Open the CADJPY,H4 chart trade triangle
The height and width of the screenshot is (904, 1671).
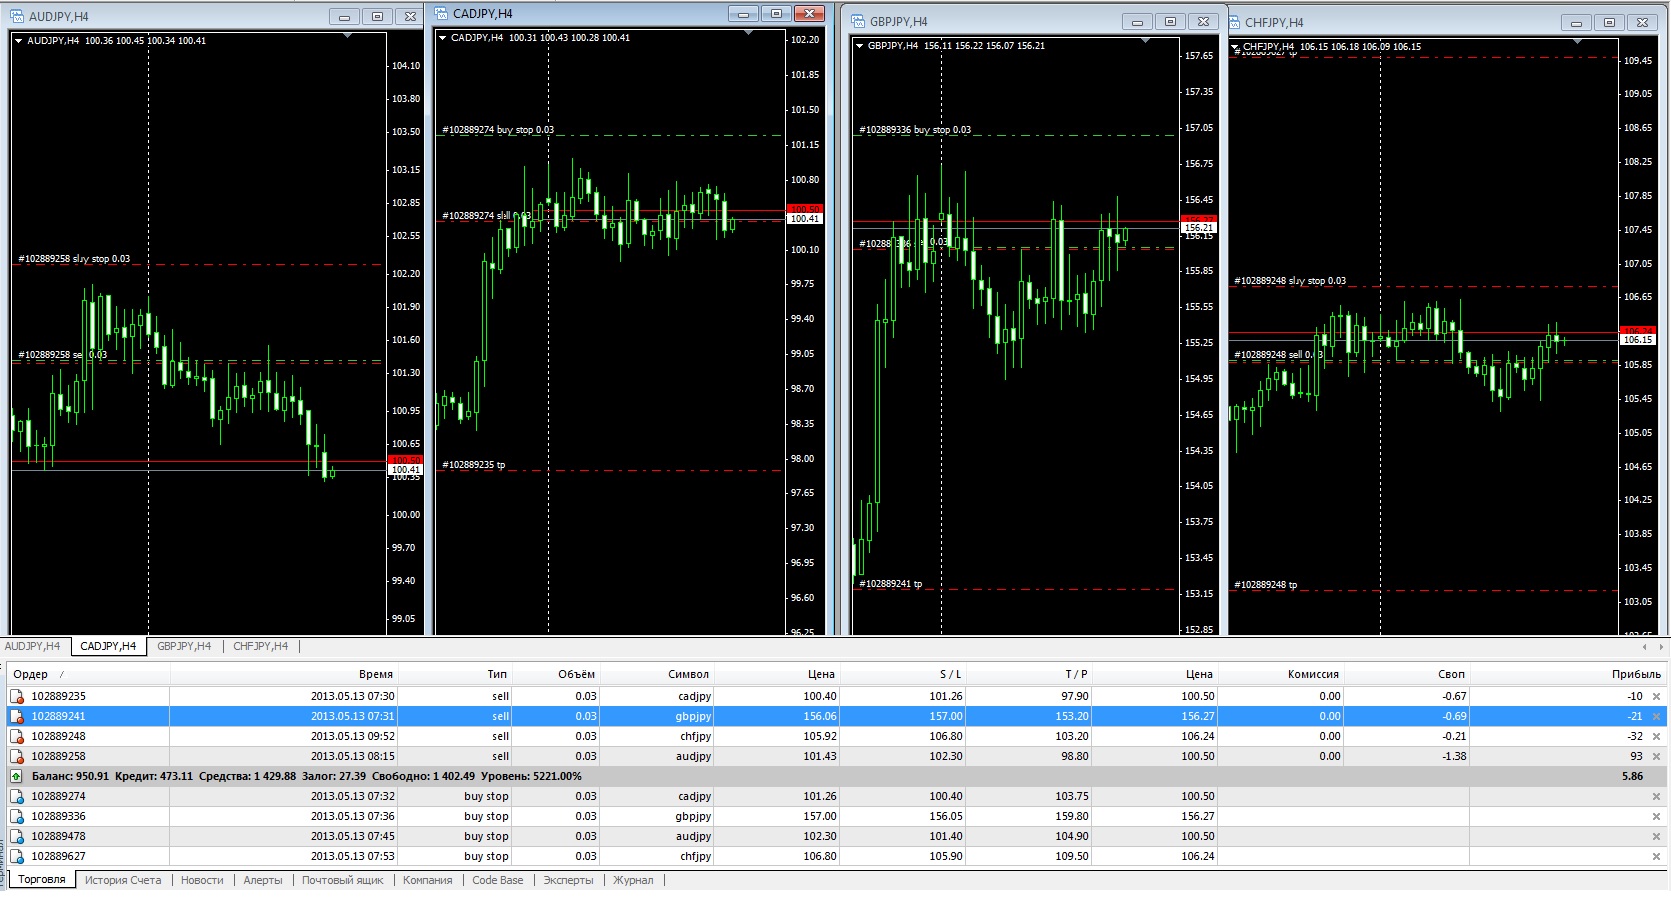coord(443,38)
